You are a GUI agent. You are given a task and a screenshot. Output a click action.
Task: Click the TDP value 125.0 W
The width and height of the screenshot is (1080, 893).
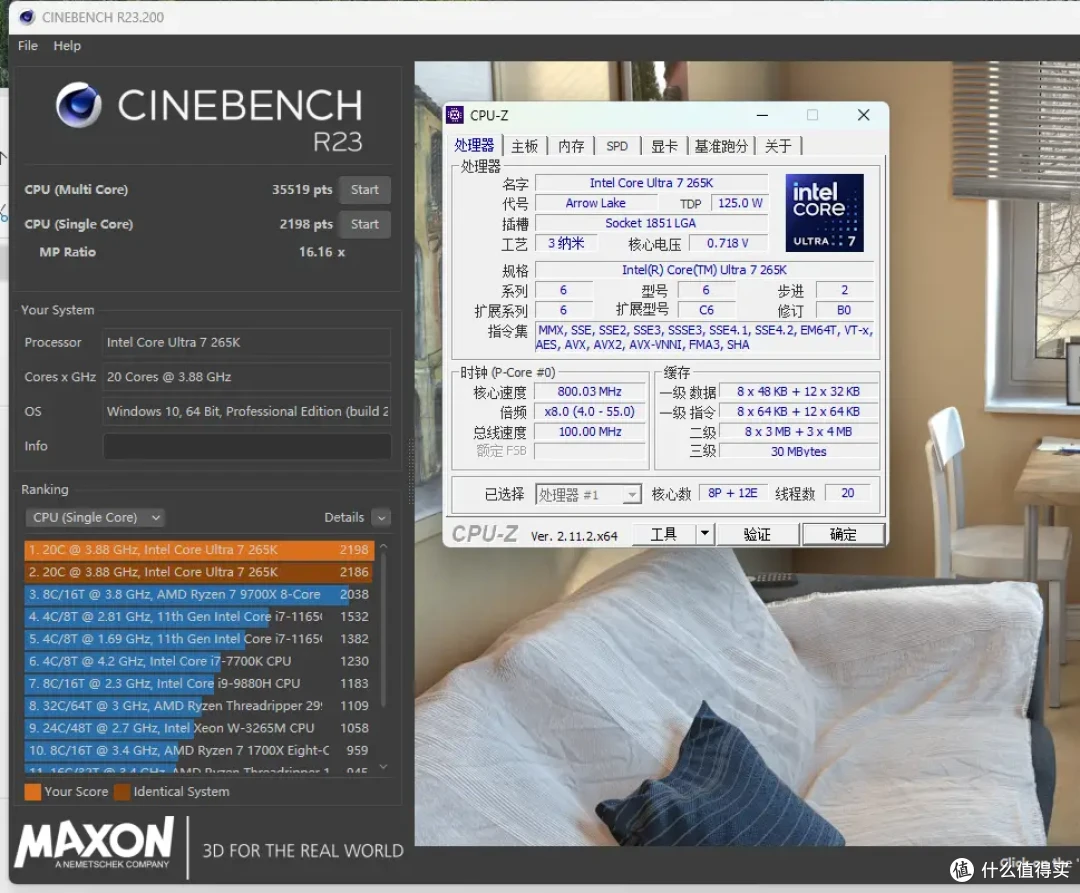pyautogui.click(x=740, y=203)
